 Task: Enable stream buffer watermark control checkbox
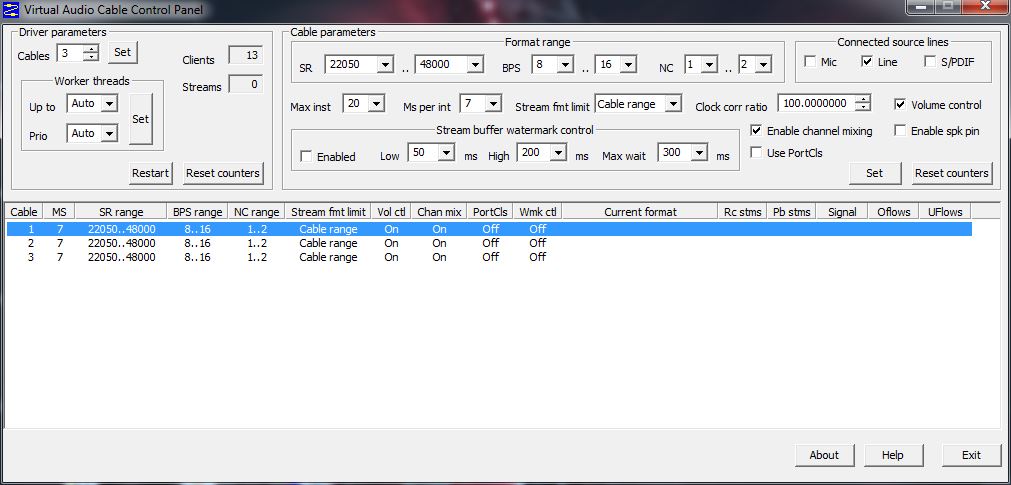pyautogui.click(x=306, y=156)
